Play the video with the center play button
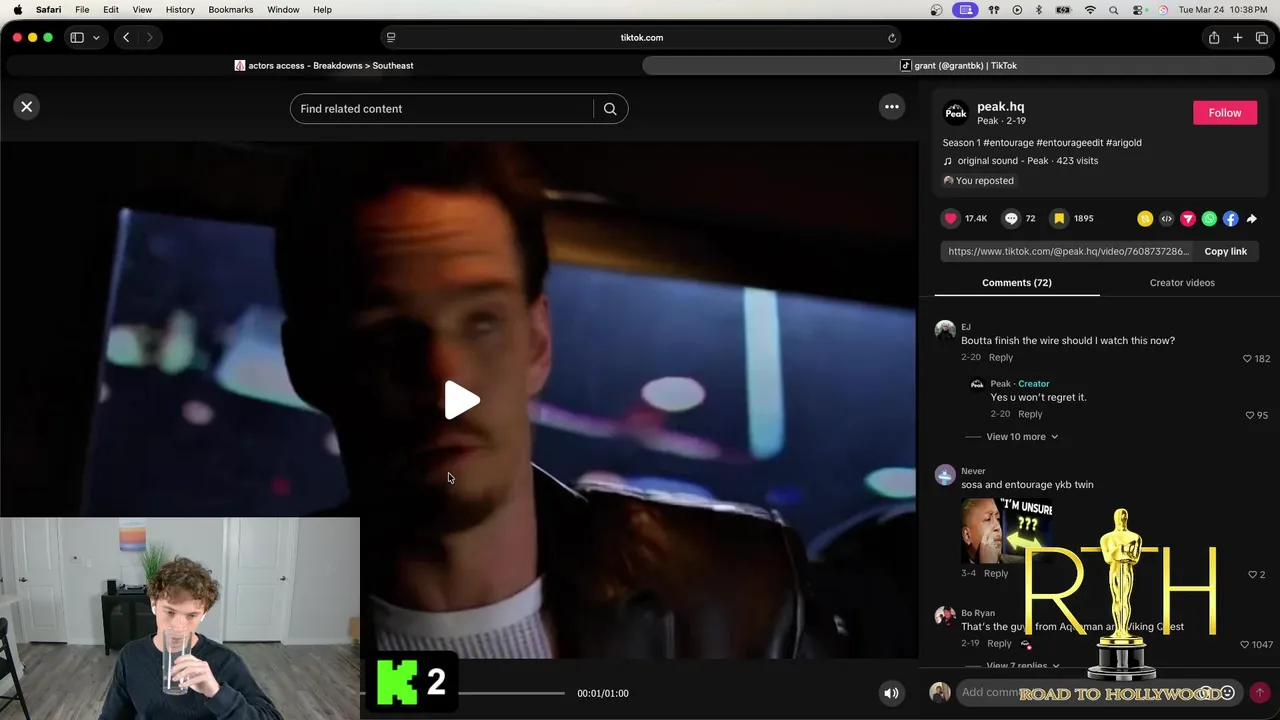1280x720 pixels. (x=461, y=400)
